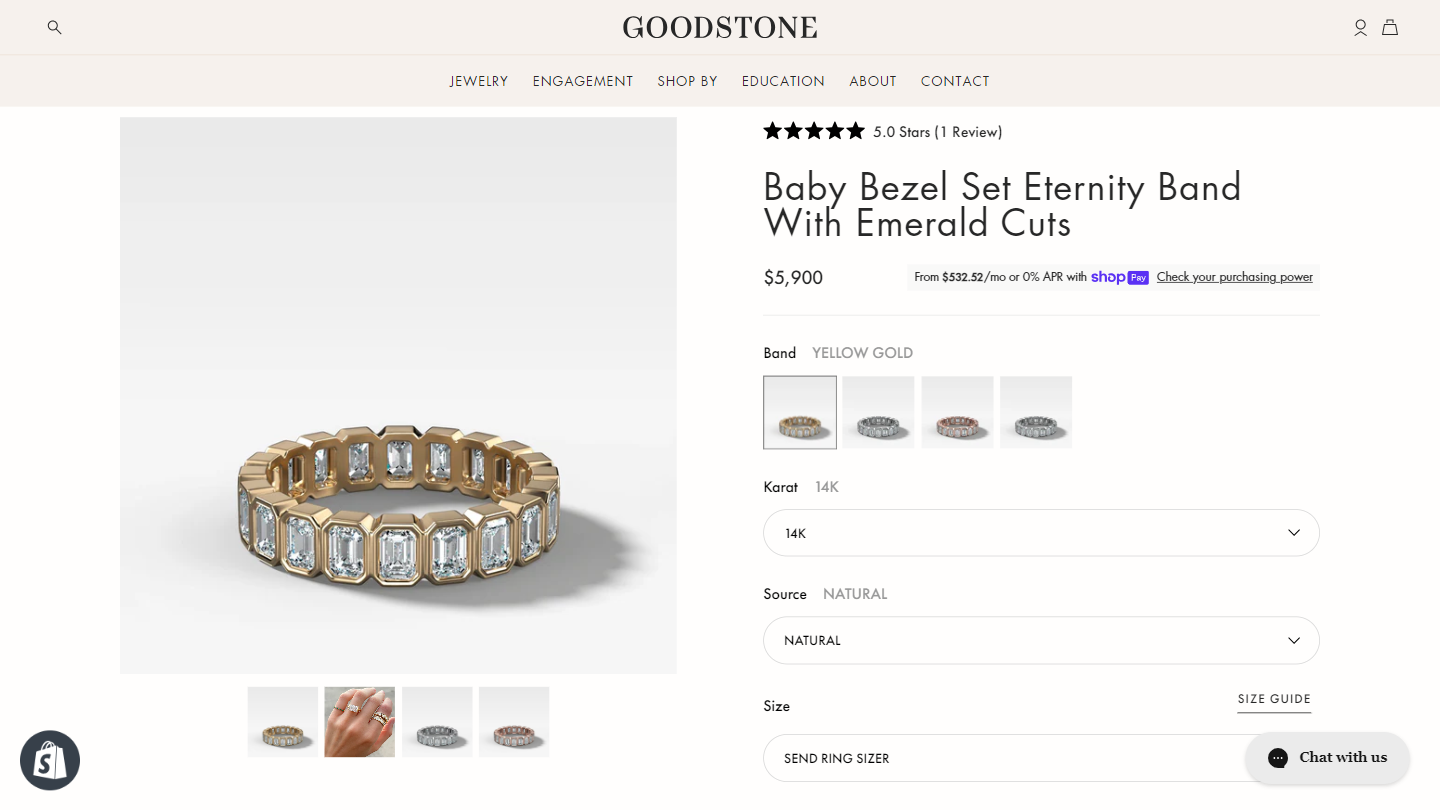Select the rose gold band swatch

click(957, 412)
